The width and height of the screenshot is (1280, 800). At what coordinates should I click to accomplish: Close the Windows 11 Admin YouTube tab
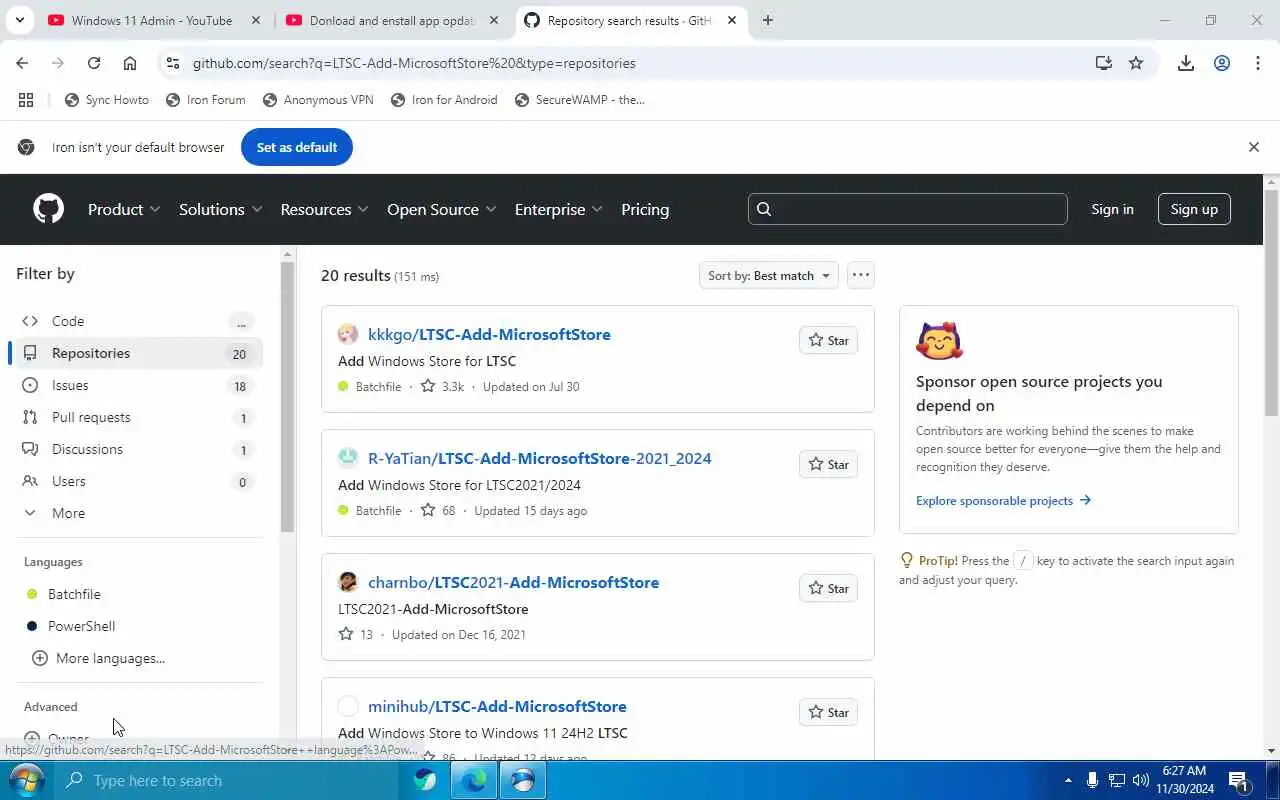pos(256,20)
